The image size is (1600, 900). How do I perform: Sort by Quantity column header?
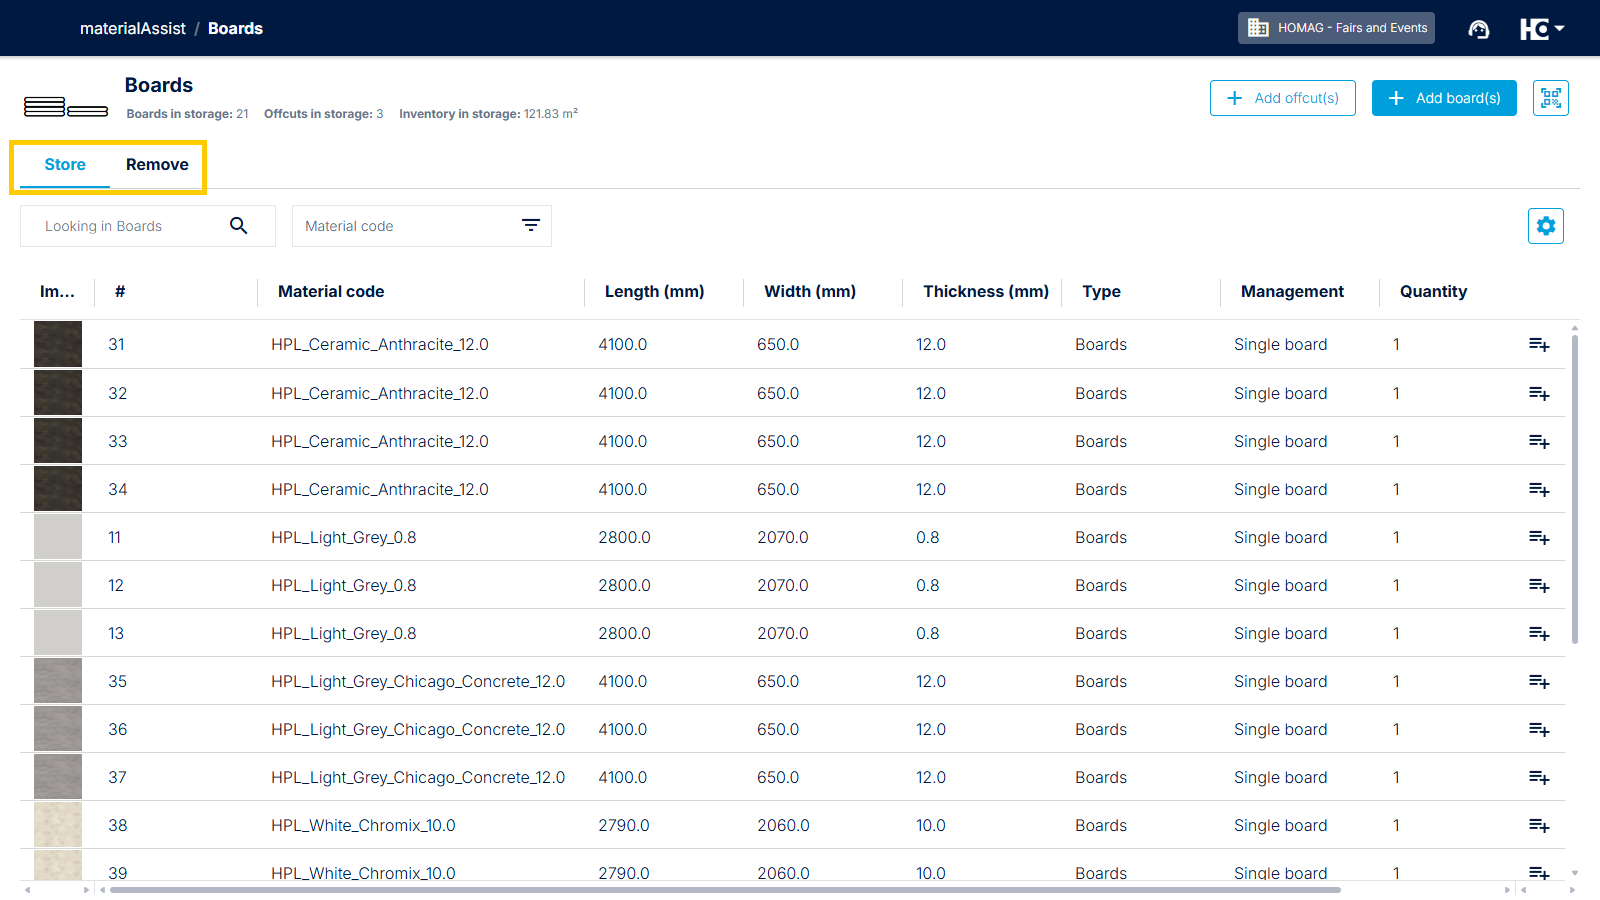click(1433, 292)
